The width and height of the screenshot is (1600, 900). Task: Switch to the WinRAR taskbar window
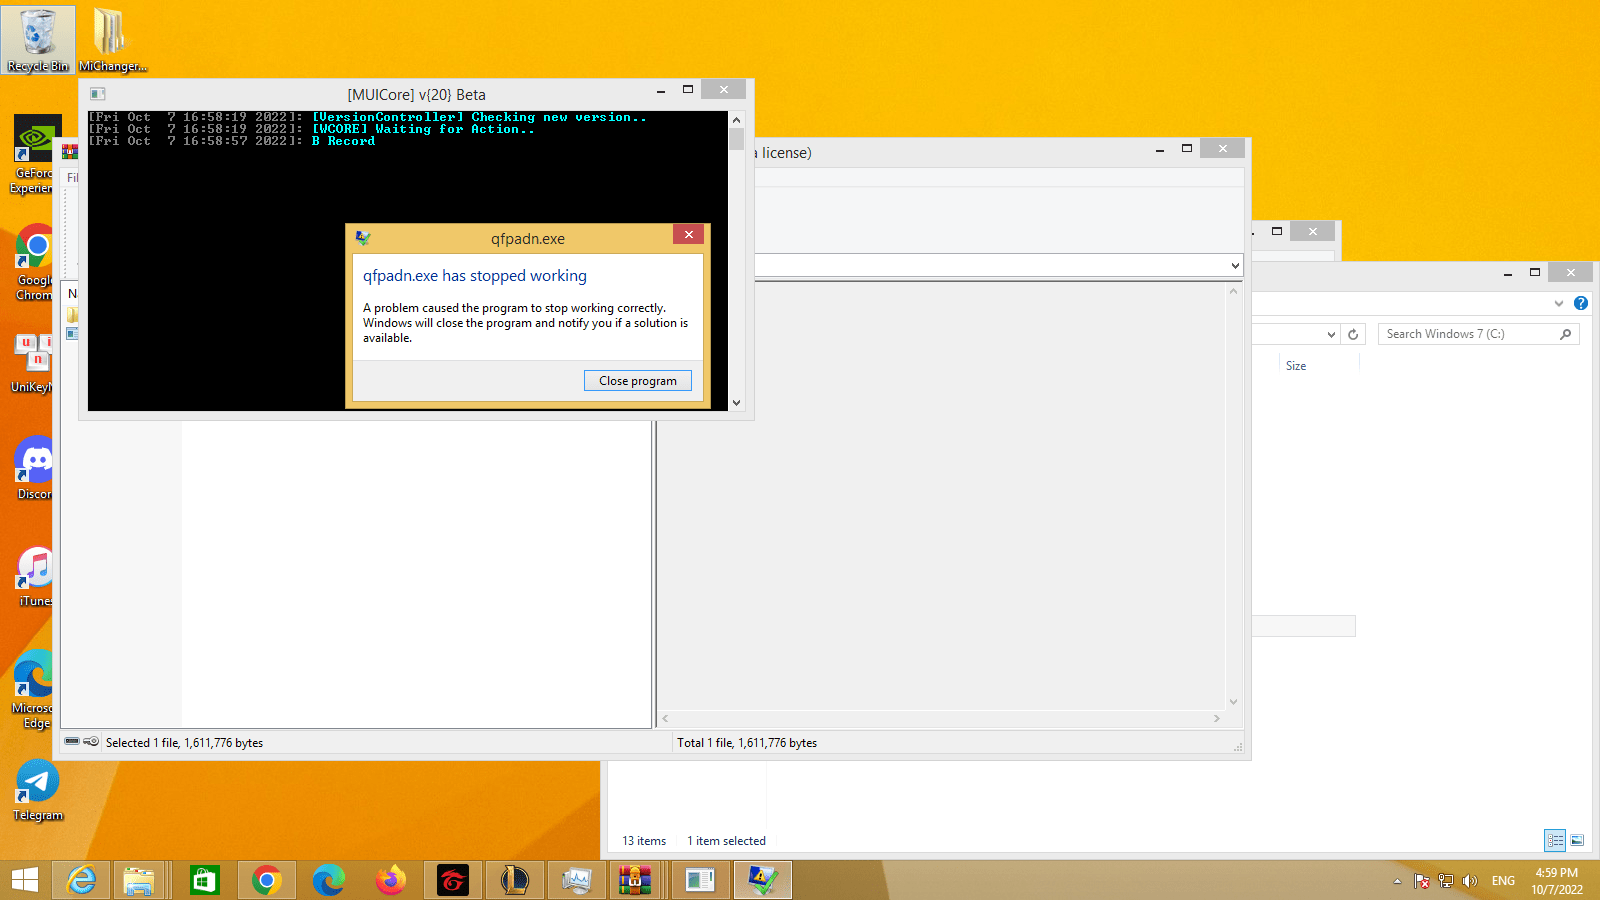pos(634,881)
